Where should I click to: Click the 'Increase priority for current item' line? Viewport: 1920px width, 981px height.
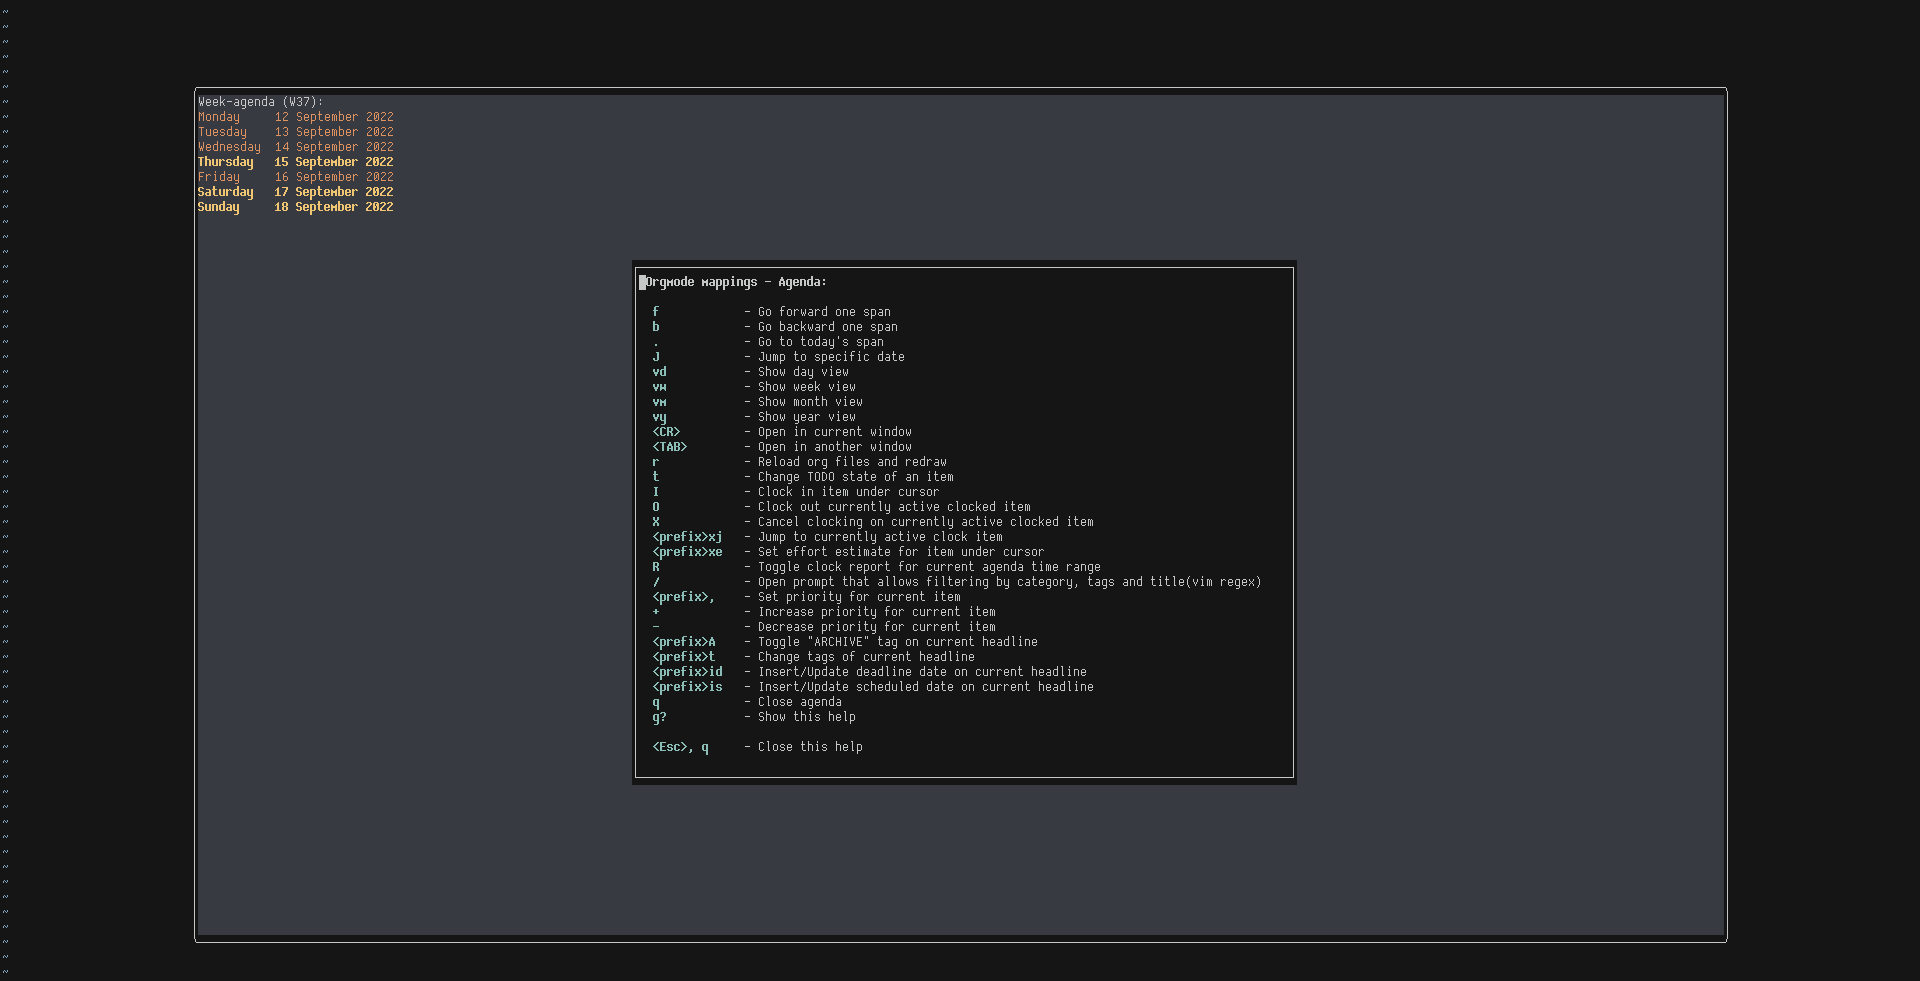(x=824, y=612)
